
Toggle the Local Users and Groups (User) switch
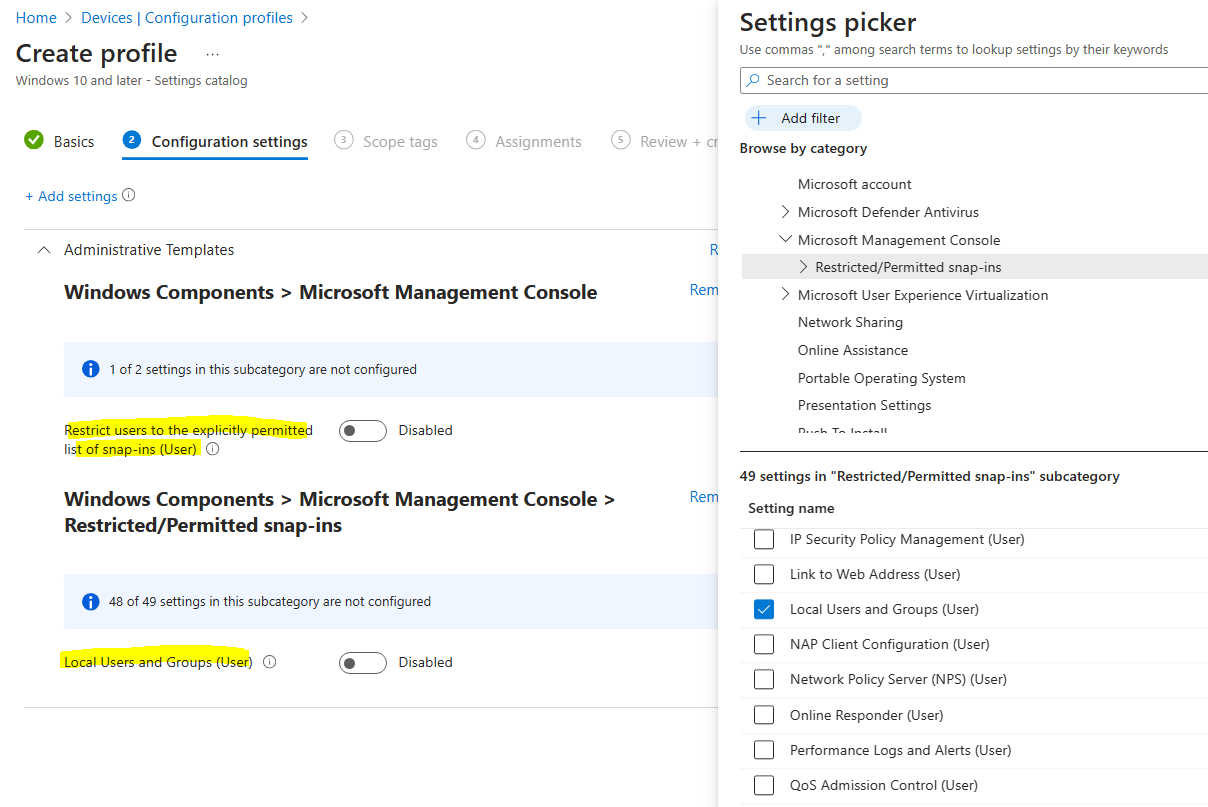(363, 663)
